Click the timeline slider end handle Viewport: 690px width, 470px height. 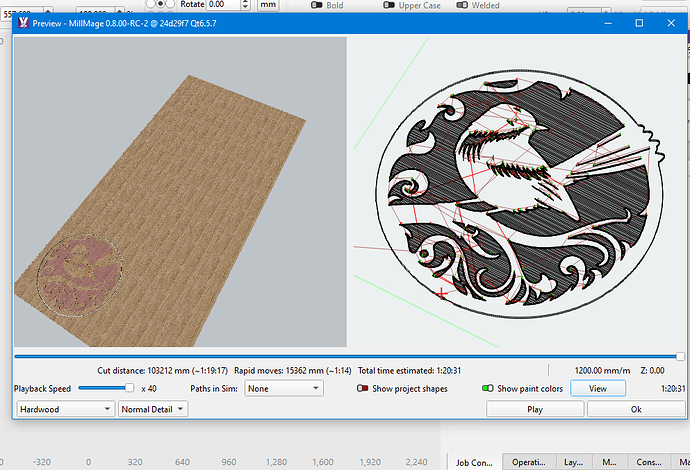click(680, 356)
